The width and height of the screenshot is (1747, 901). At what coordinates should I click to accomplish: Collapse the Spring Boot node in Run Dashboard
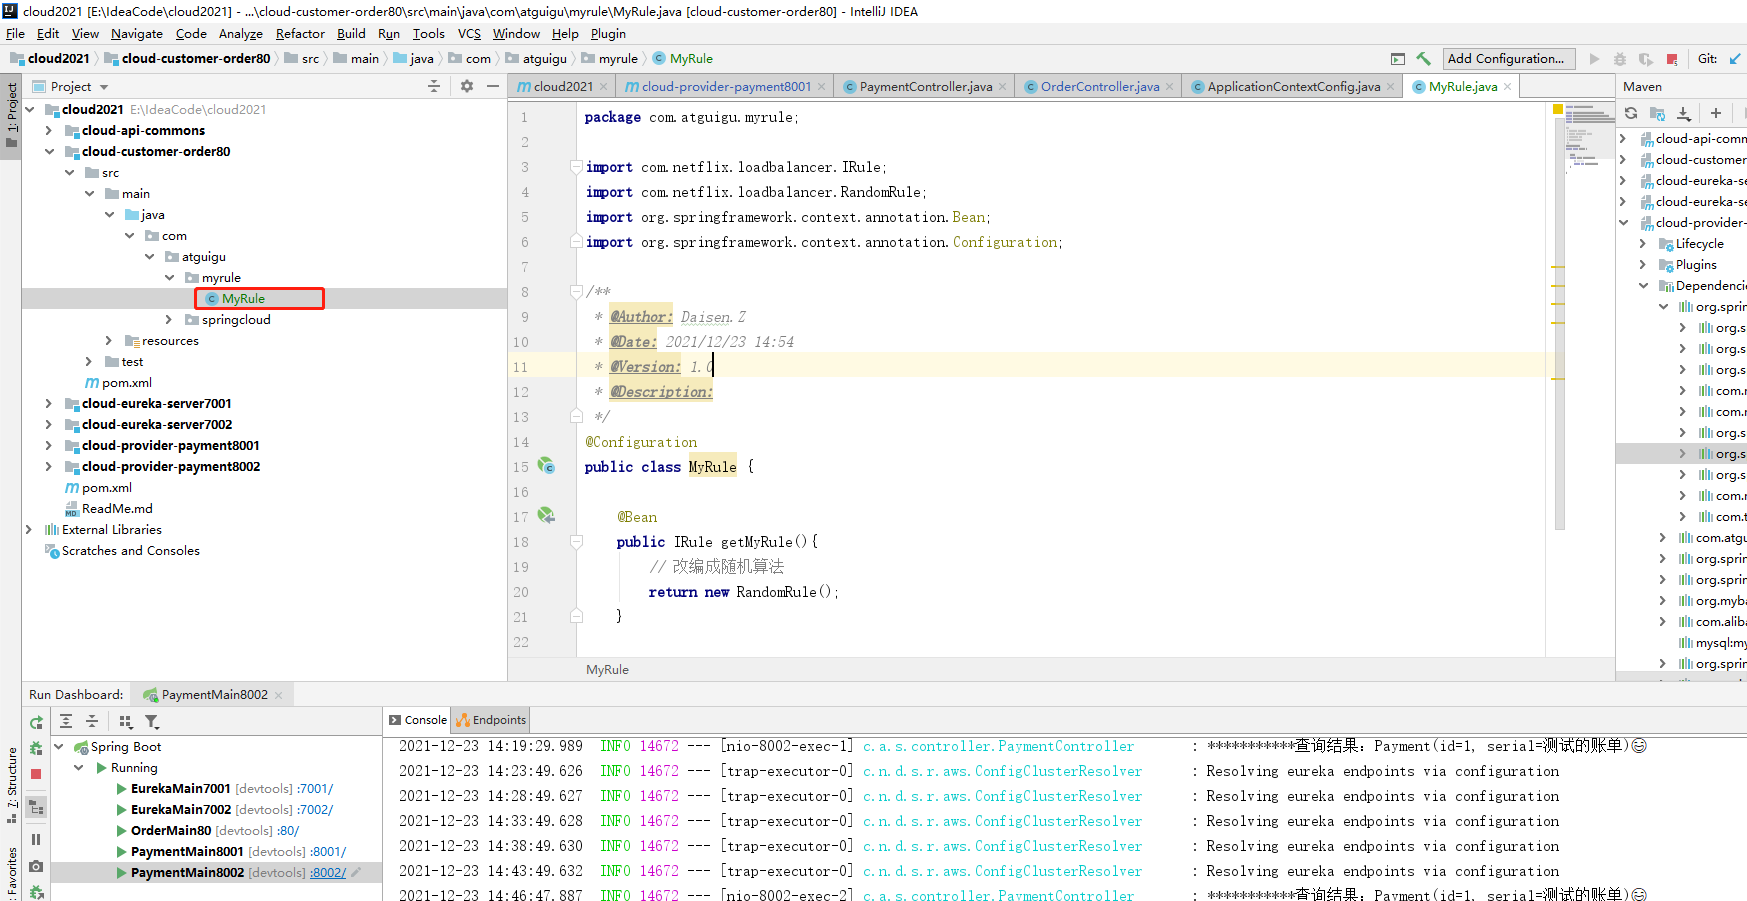click(x=58, y=747)
